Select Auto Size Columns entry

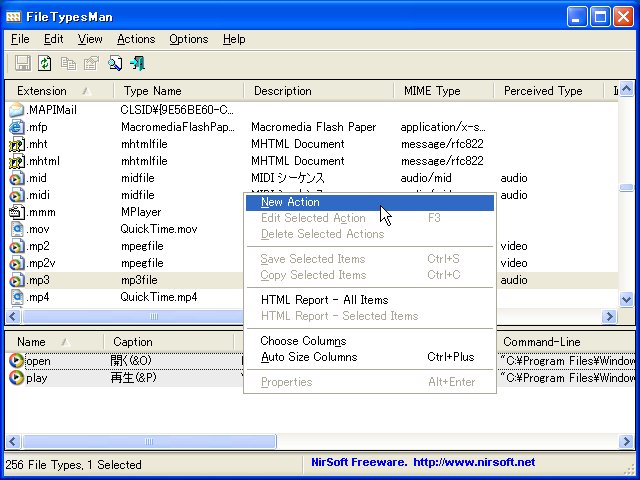pyautogui.click(x=370, y=357)
